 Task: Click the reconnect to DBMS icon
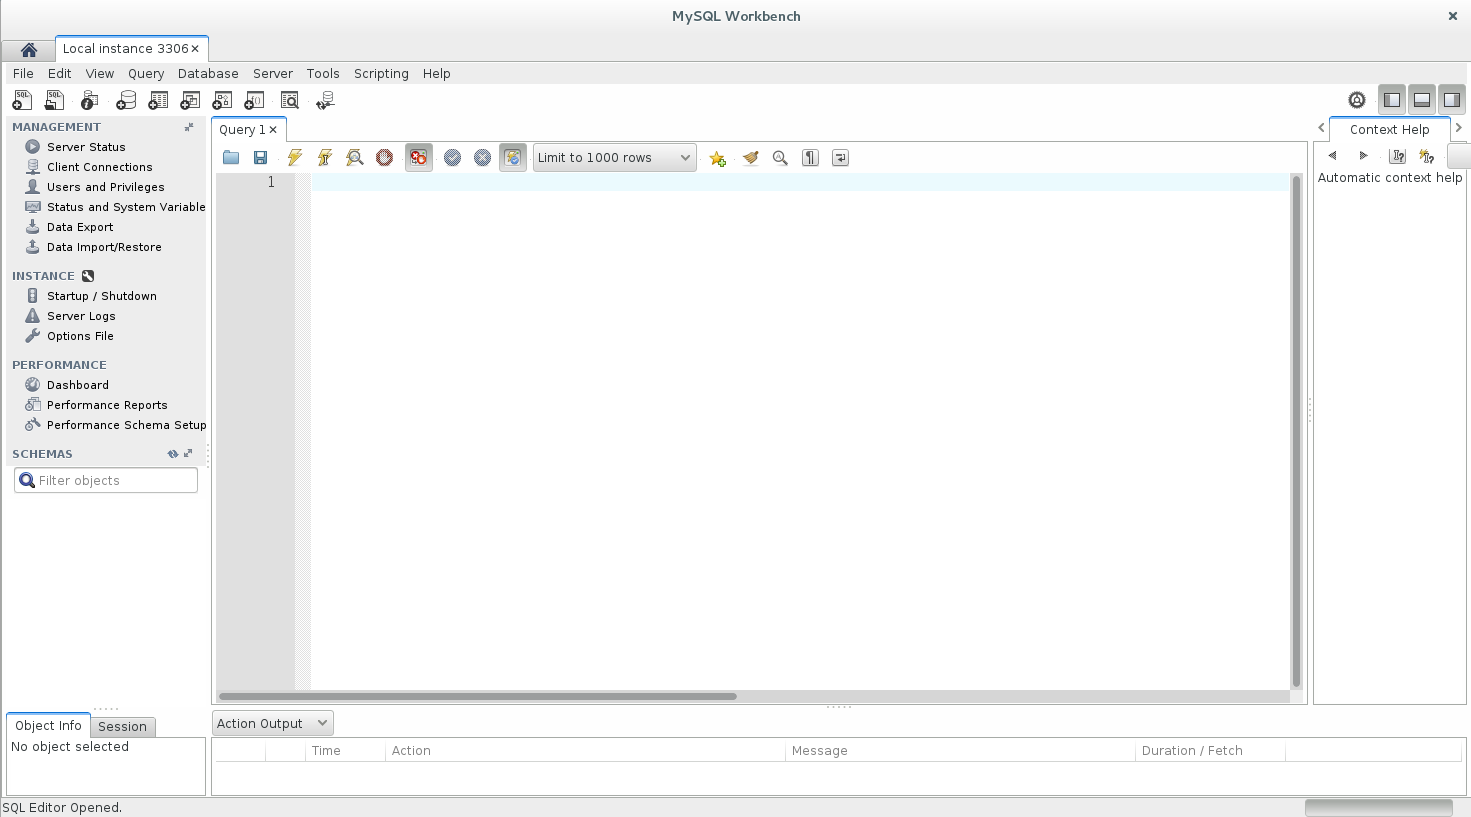coord(325,100)
